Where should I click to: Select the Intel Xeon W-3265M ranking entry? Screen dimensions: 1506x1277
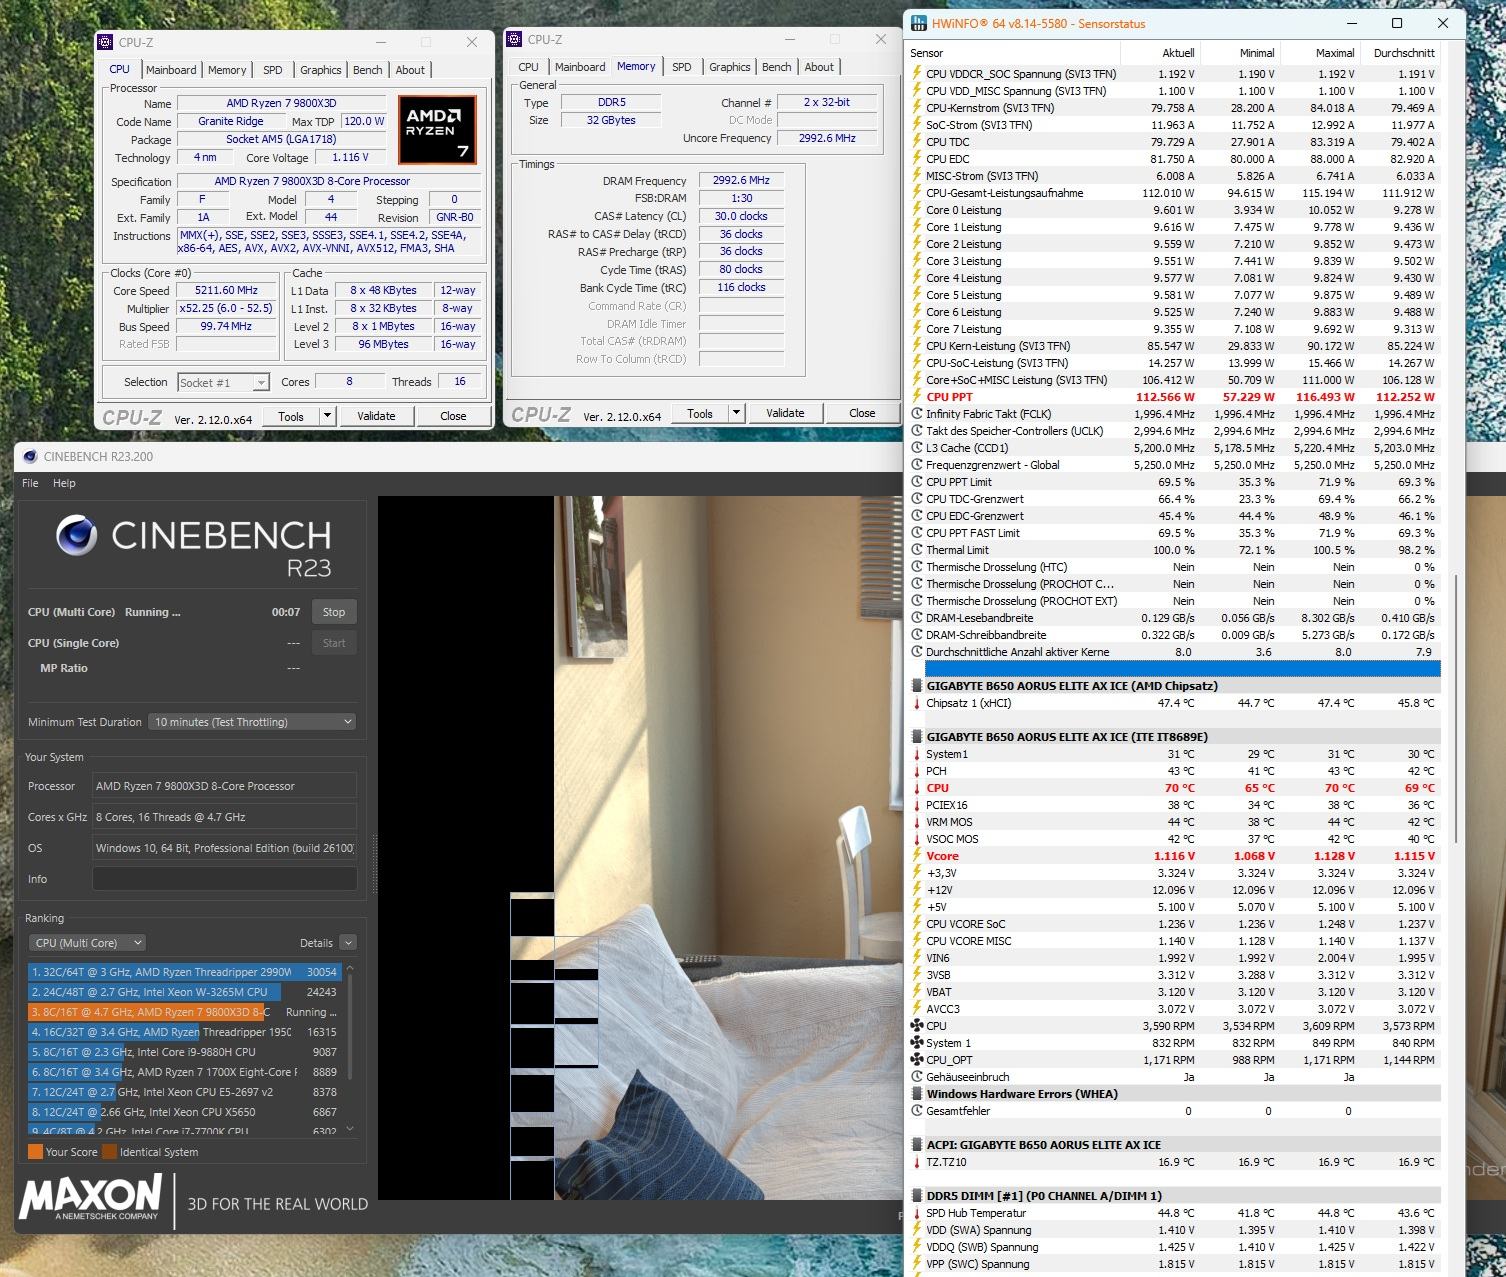point(184,992)
